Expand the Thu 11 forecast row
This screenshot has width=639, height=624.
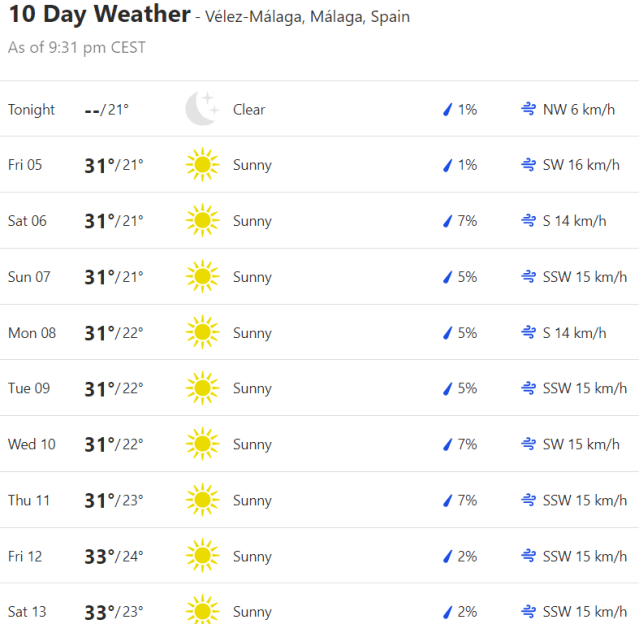[320, 500]
